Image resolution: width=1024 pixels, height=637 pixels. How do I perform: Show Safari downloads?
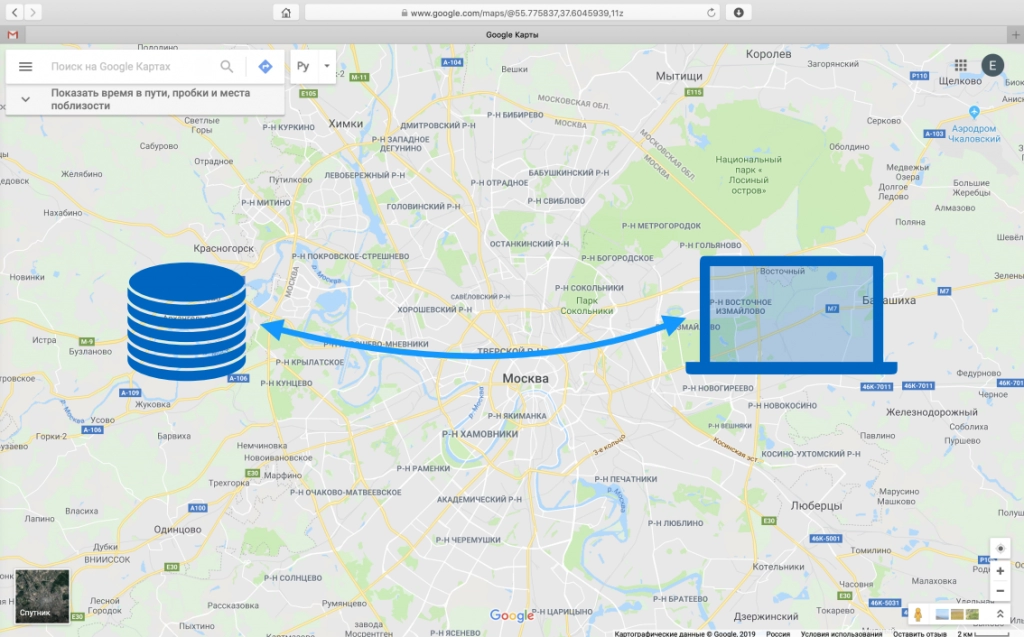pos(739,12)
